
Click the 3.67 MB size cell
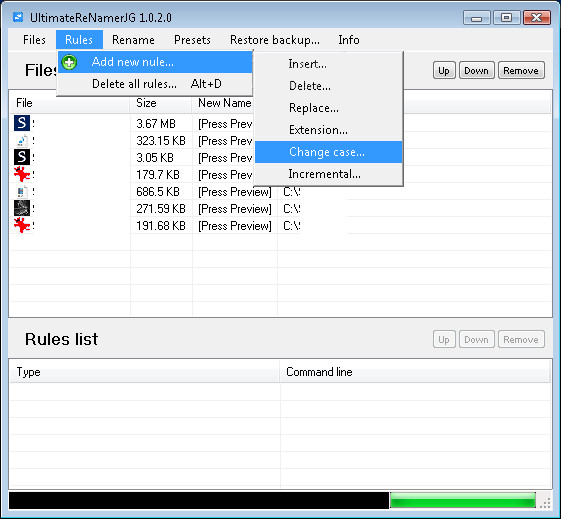click(156, 124)
